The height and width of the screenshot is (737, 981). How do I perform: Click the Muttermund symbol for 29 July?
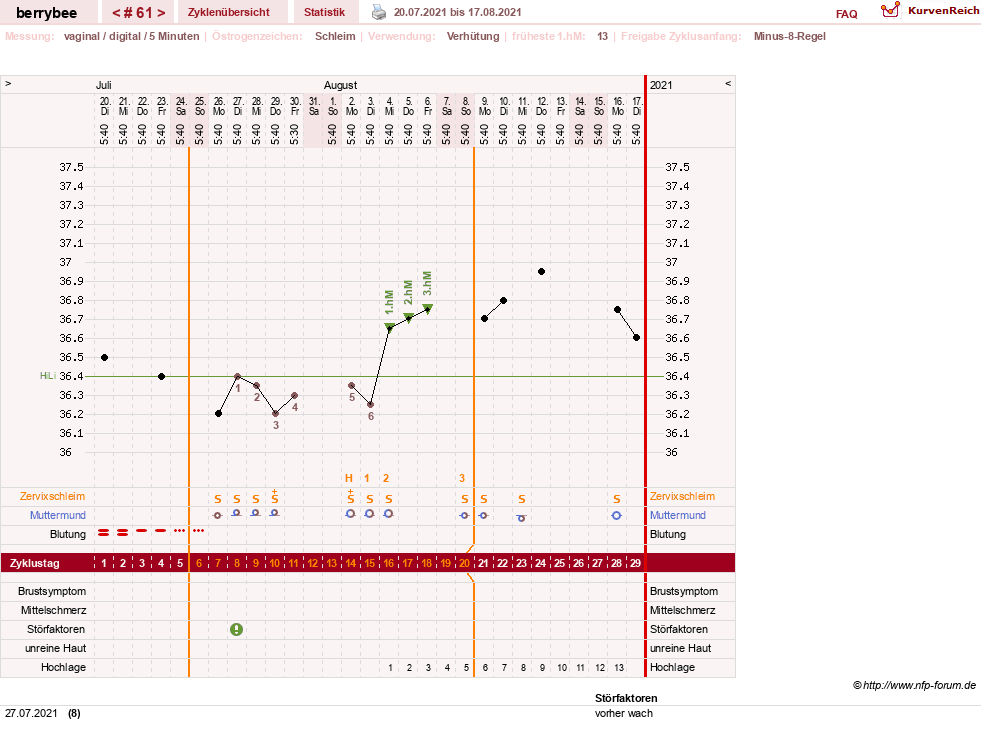pos(274,513)
